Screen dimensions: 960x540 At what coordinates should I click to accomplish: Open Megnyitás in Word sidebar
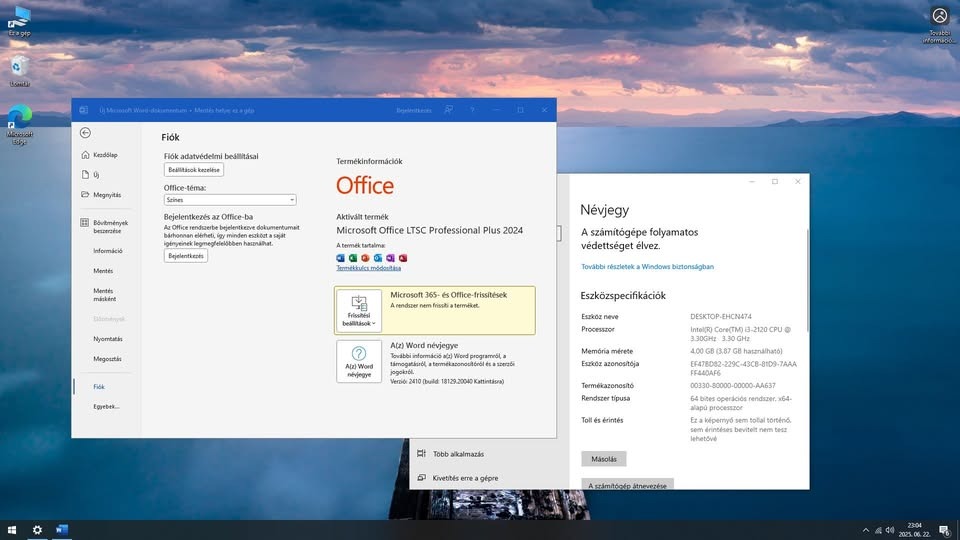coord(102,195)
